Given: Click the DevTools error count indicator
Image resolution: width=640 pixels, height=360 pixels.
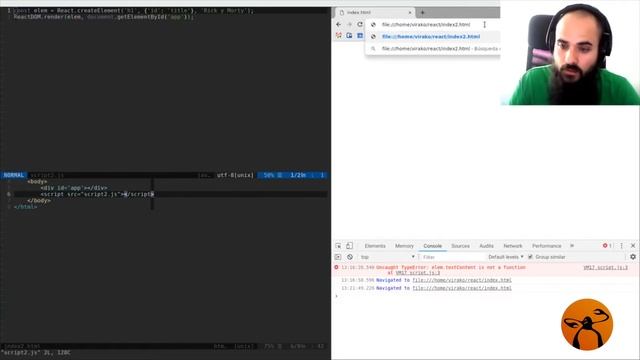Looking at the screenshot, I should [x=607, y=246].
